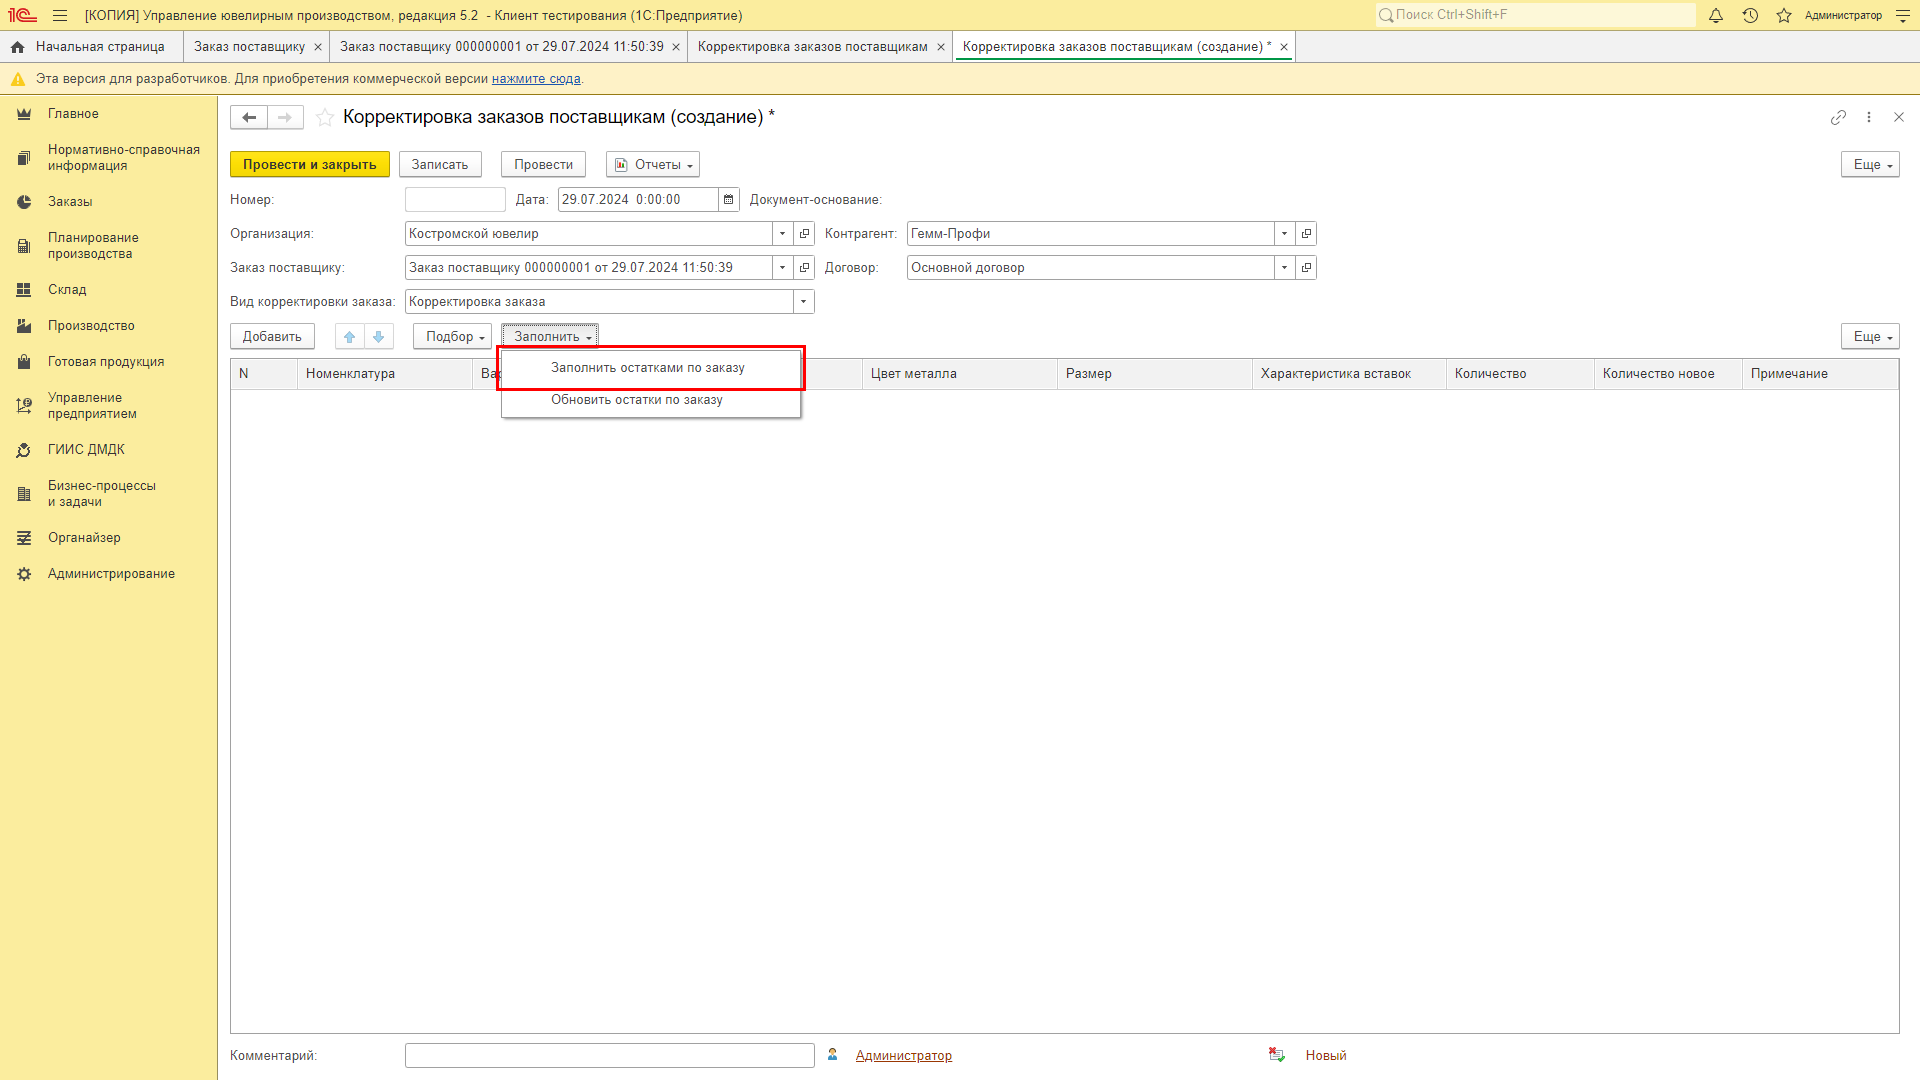Viewport: 1920px width, 1080px height.
Task: Open calendar picker for Дата field
Action: pyautogui.click(x=729, y=200)
